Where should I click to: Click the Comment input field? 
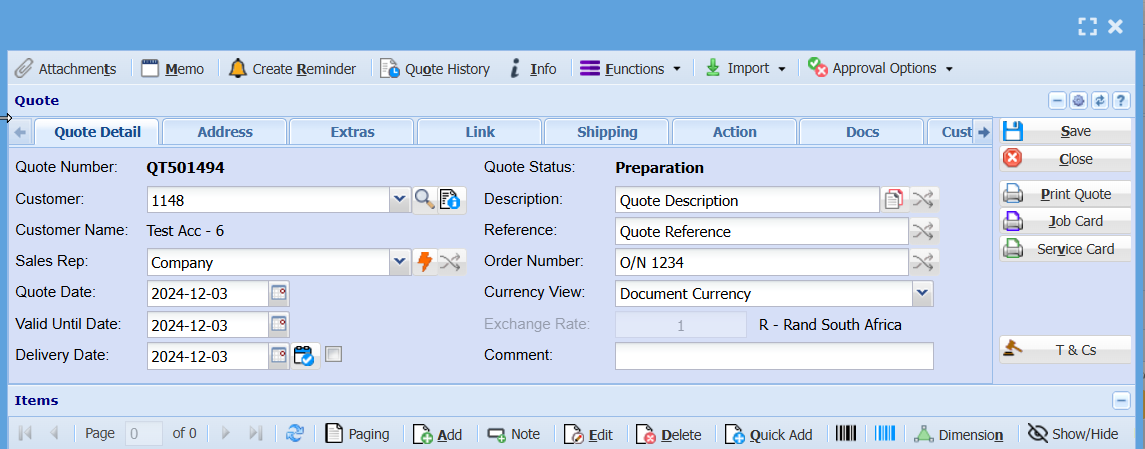pos(774,356)
